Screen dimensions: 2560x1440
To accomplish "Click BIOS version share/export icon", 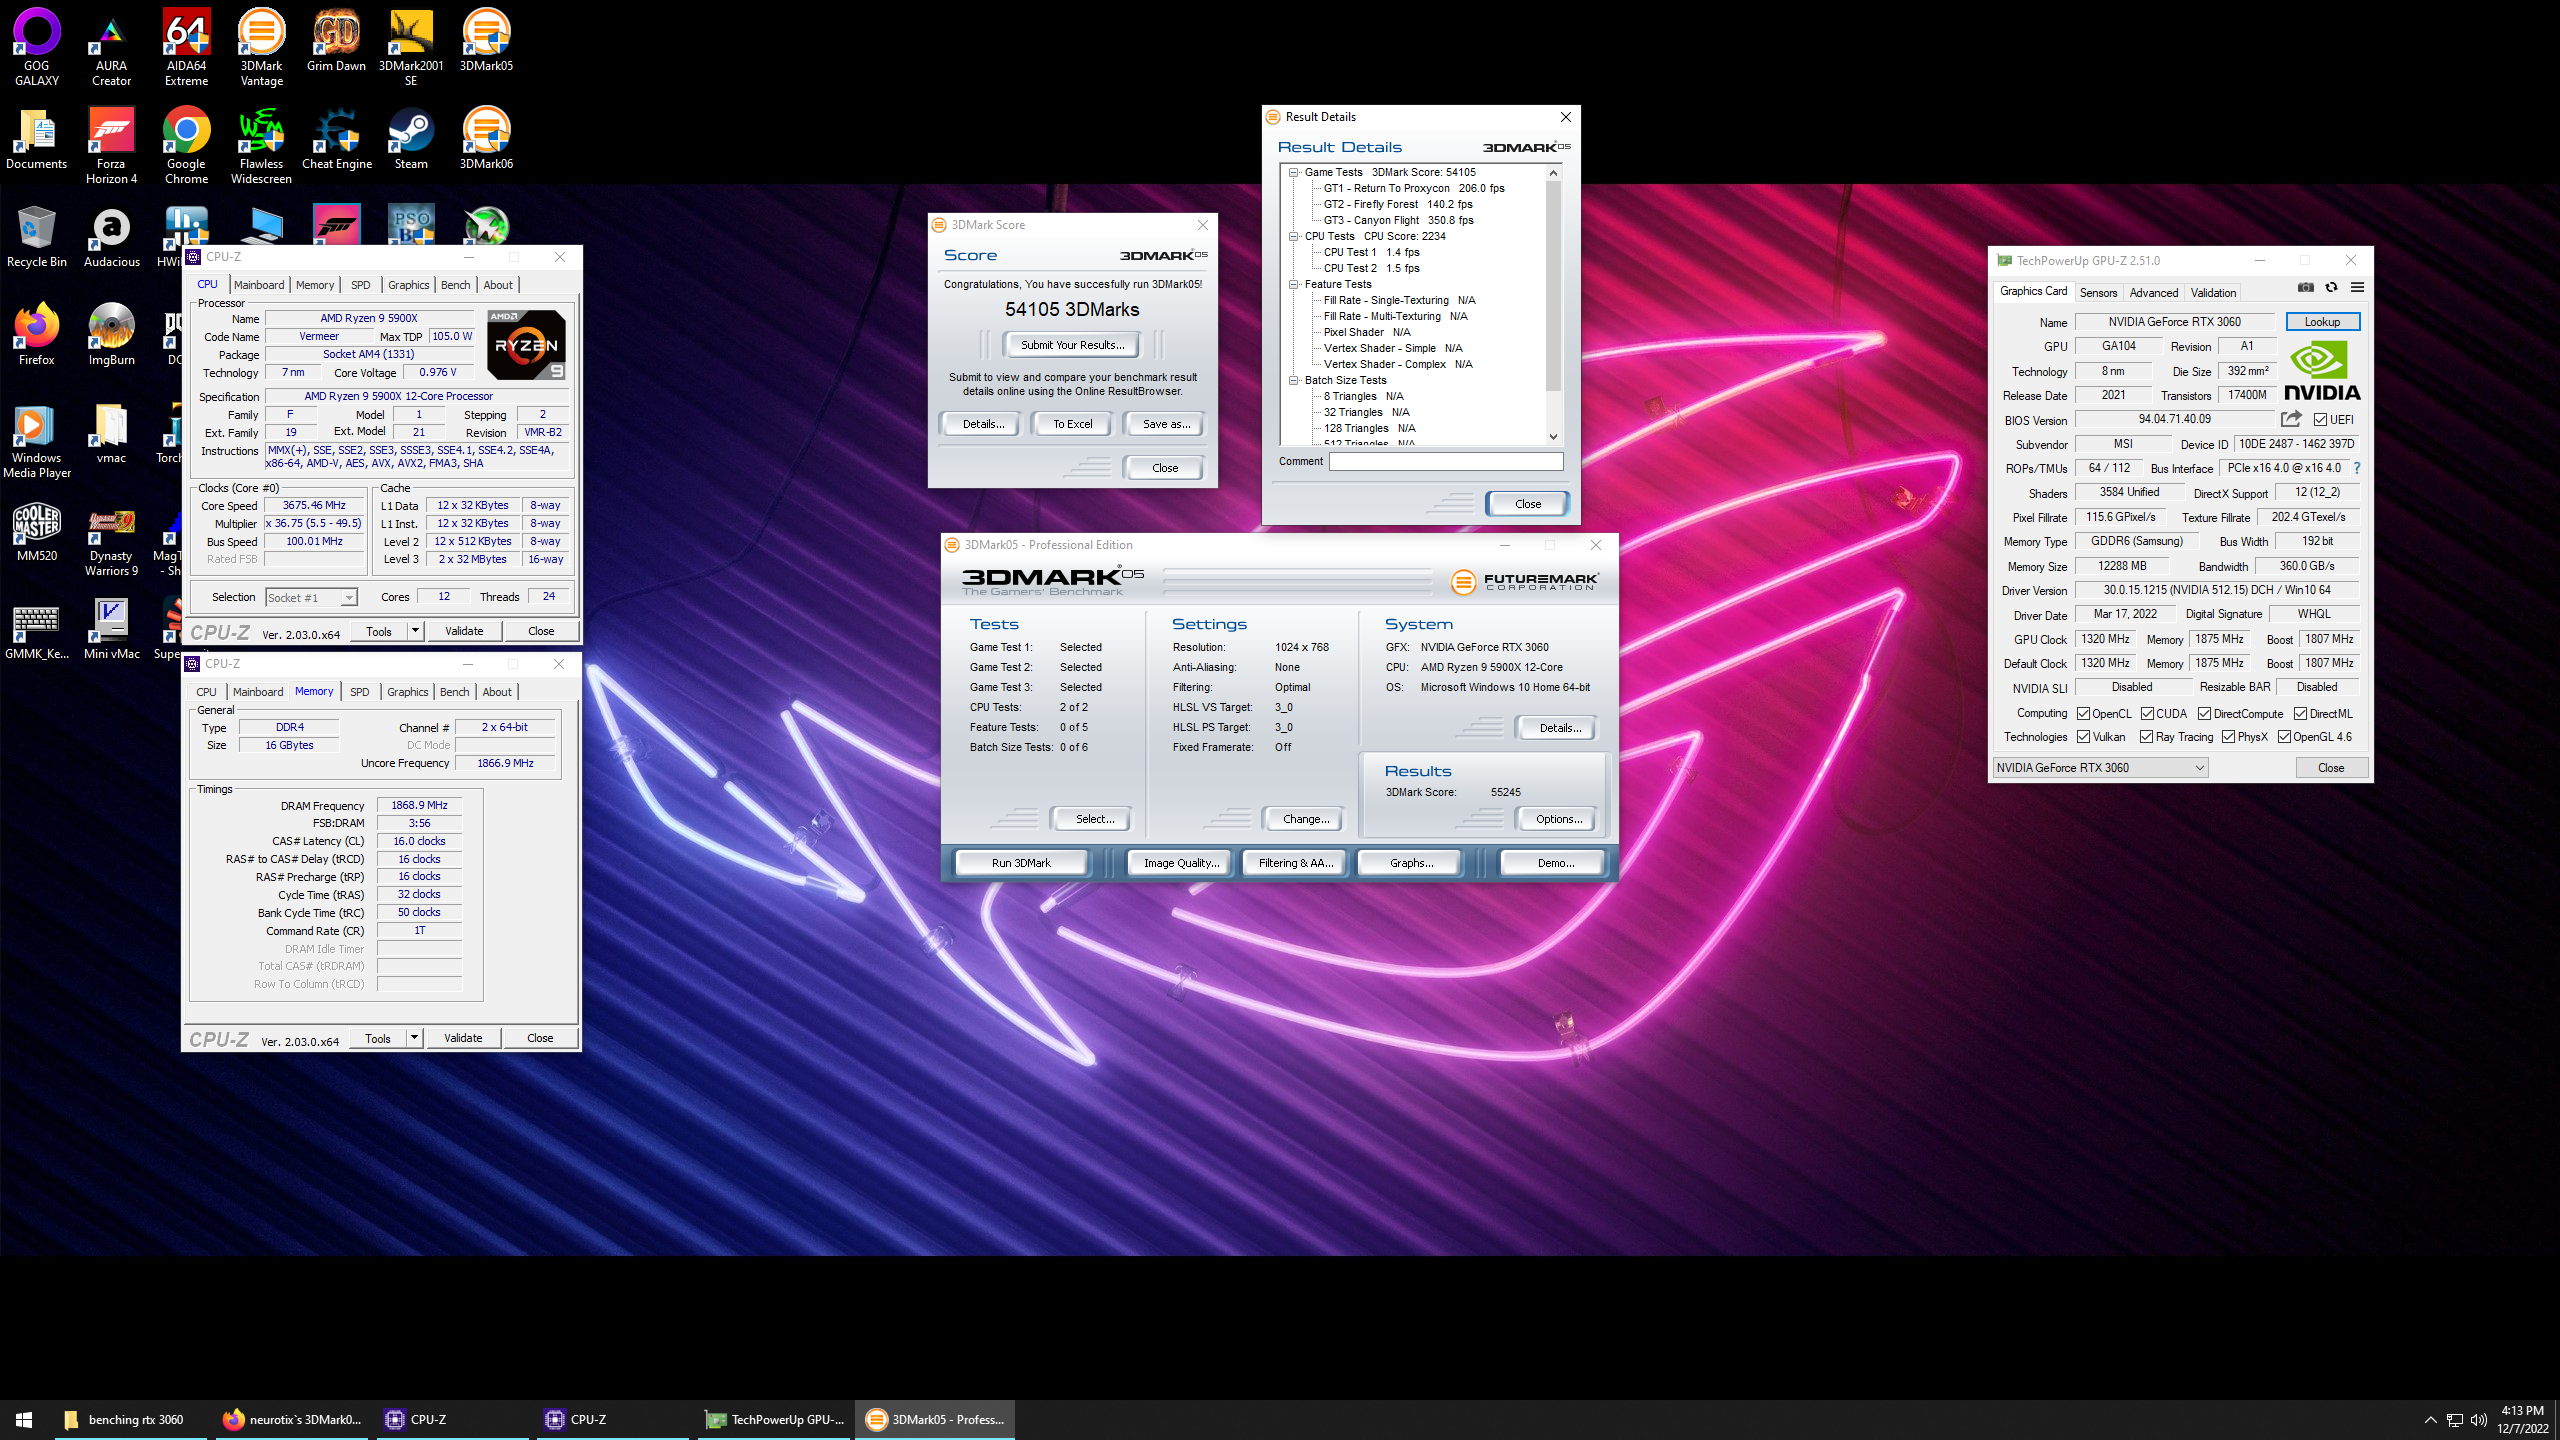I will [x=2291, y=419].
